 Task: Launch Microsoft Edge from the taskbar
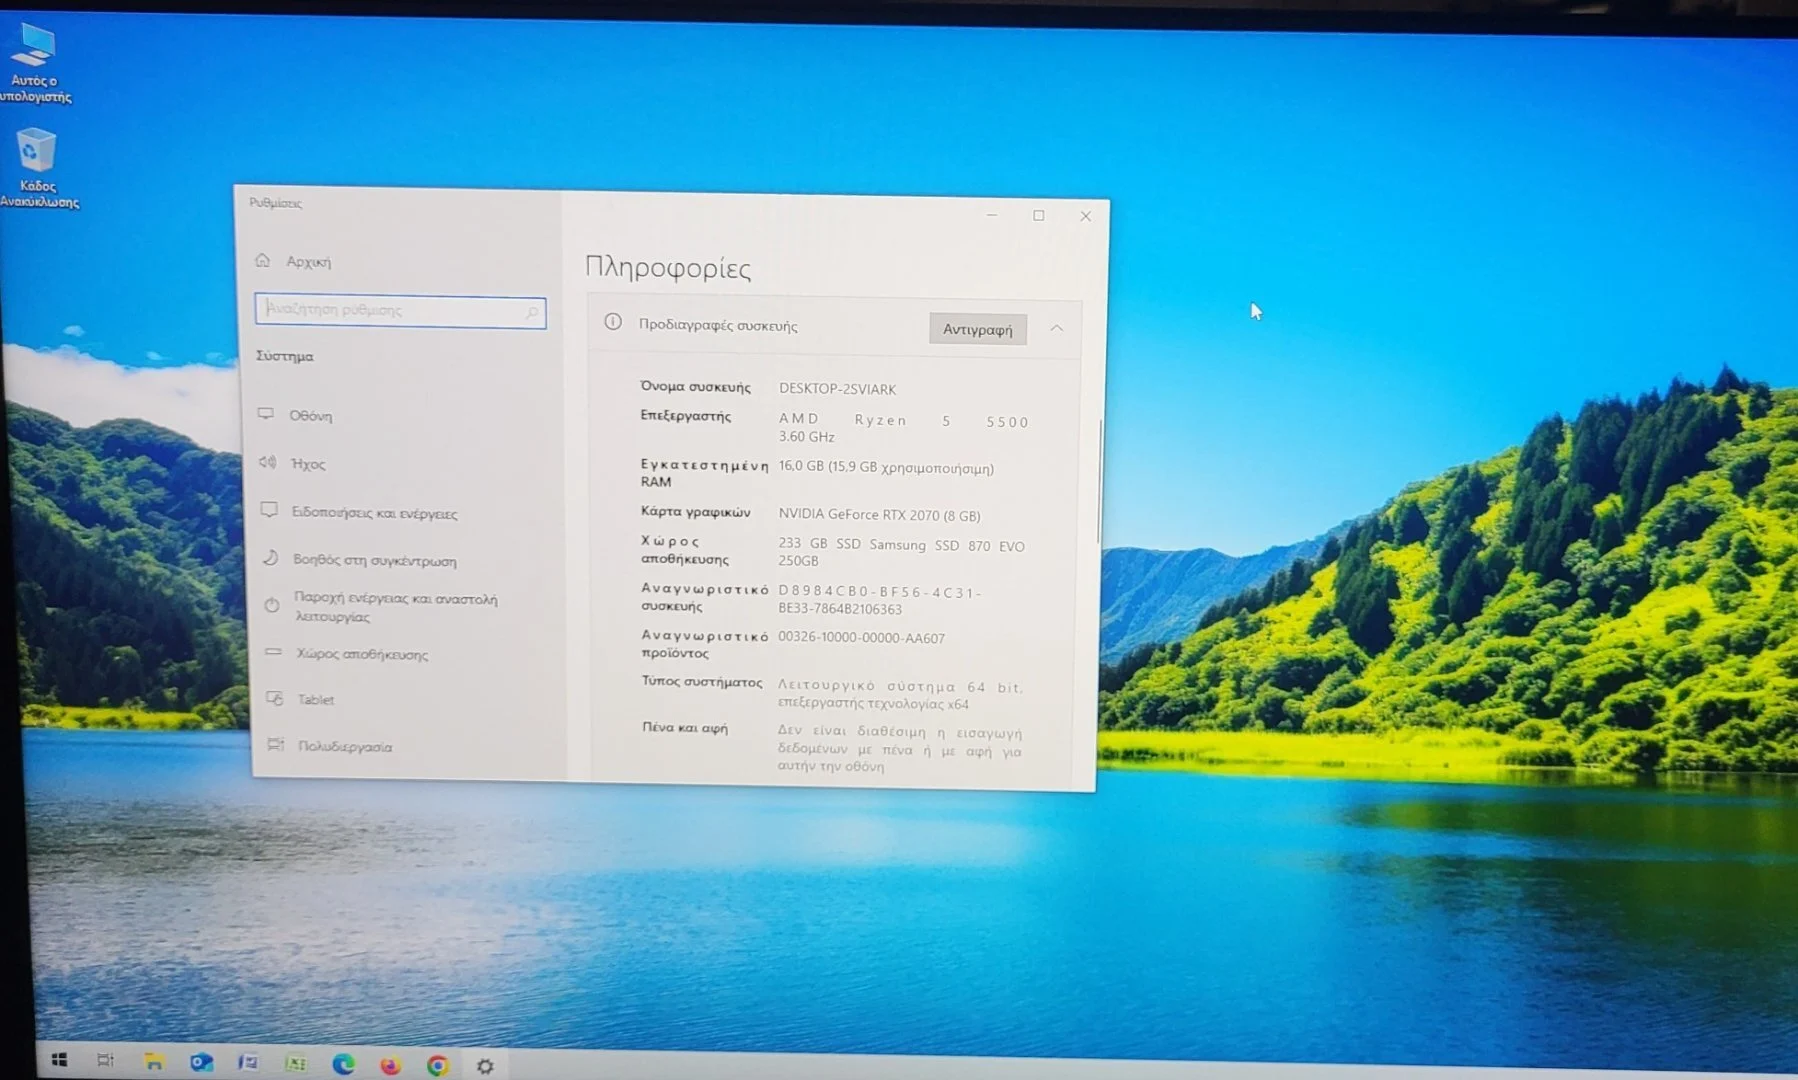(343, 1064)
